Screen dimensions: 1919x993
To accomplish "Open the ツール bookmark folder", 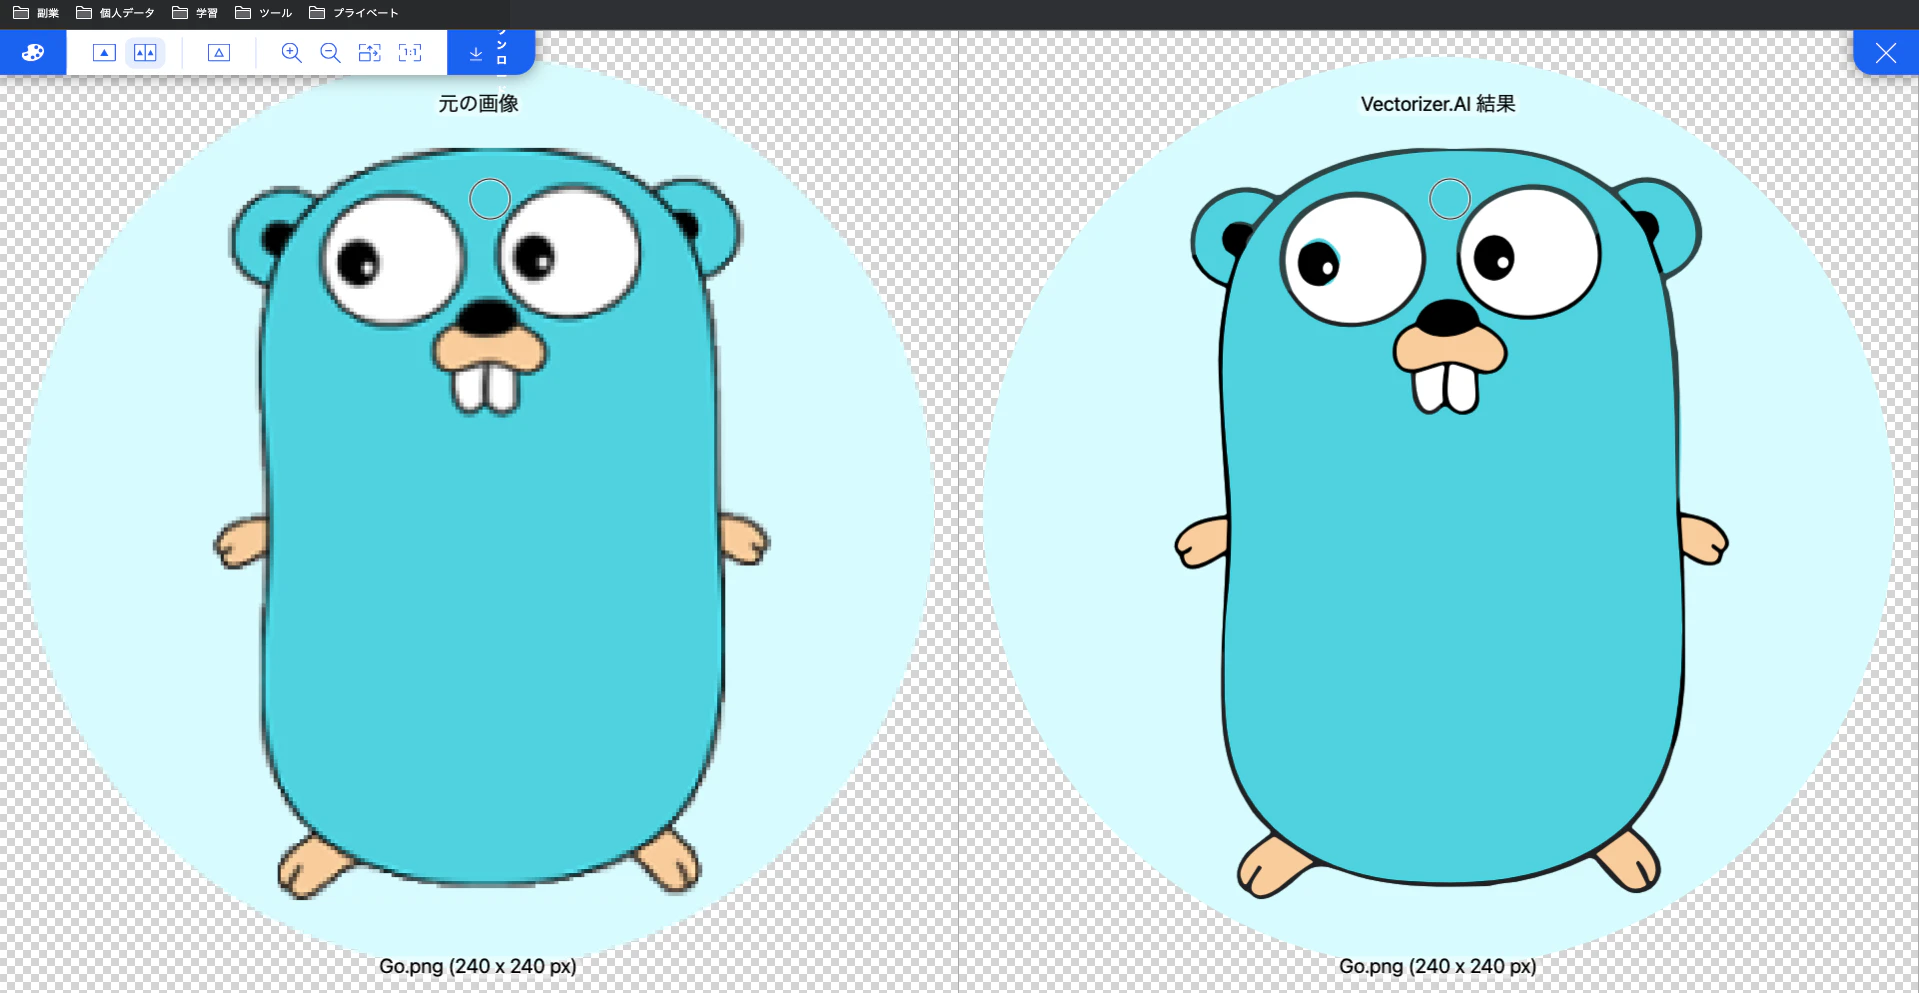I will (264, 13).
